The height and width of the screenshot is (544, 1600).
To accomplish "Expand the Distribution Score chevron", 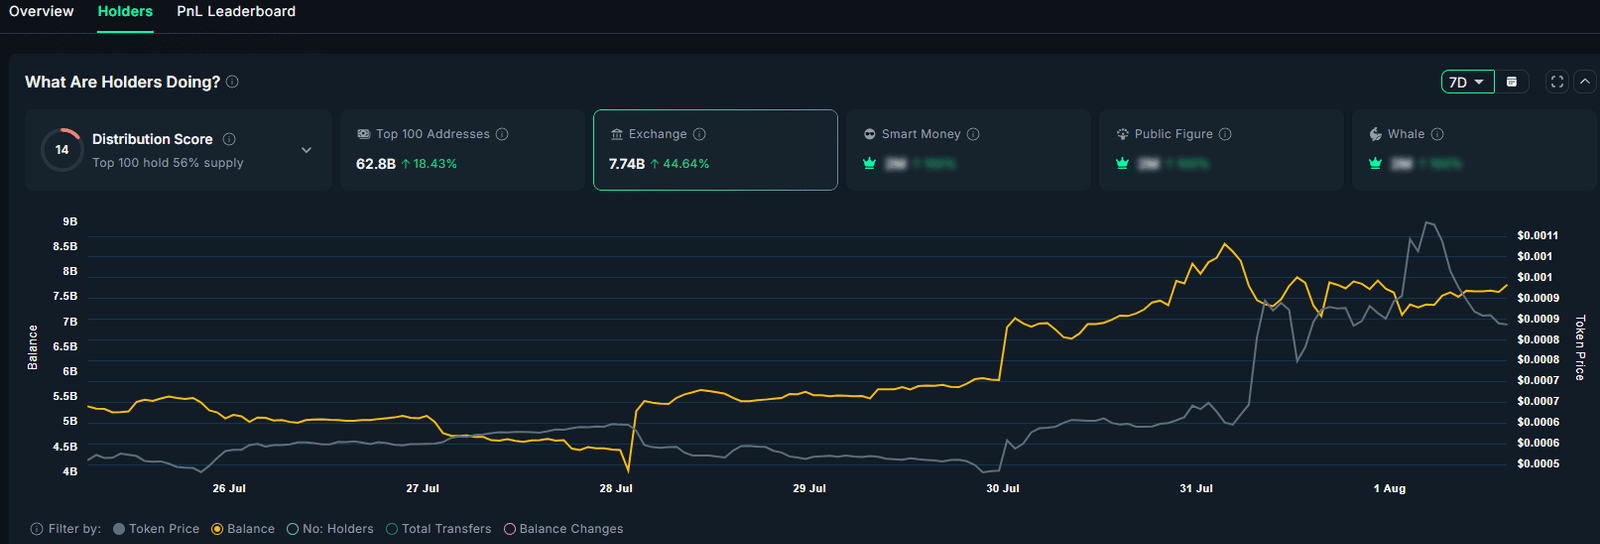I will pyautogui.click(x=306, y=150).
